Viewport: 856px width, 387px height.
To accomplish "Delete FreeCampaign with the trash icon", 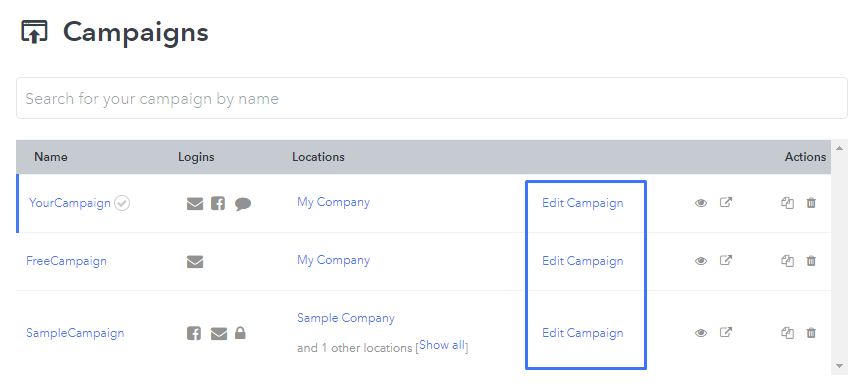I will (811, 261).
